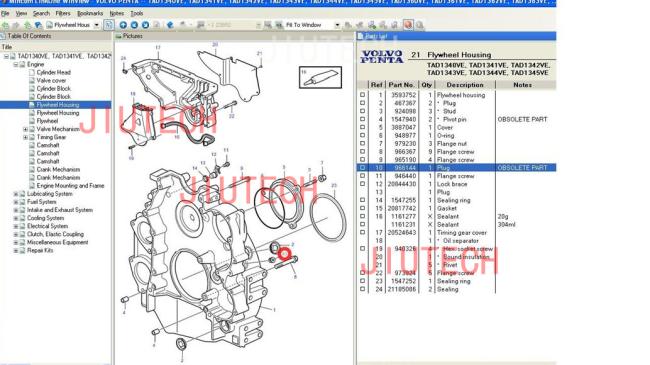Click the magnifier icon at toolbar end

[420, 25]
